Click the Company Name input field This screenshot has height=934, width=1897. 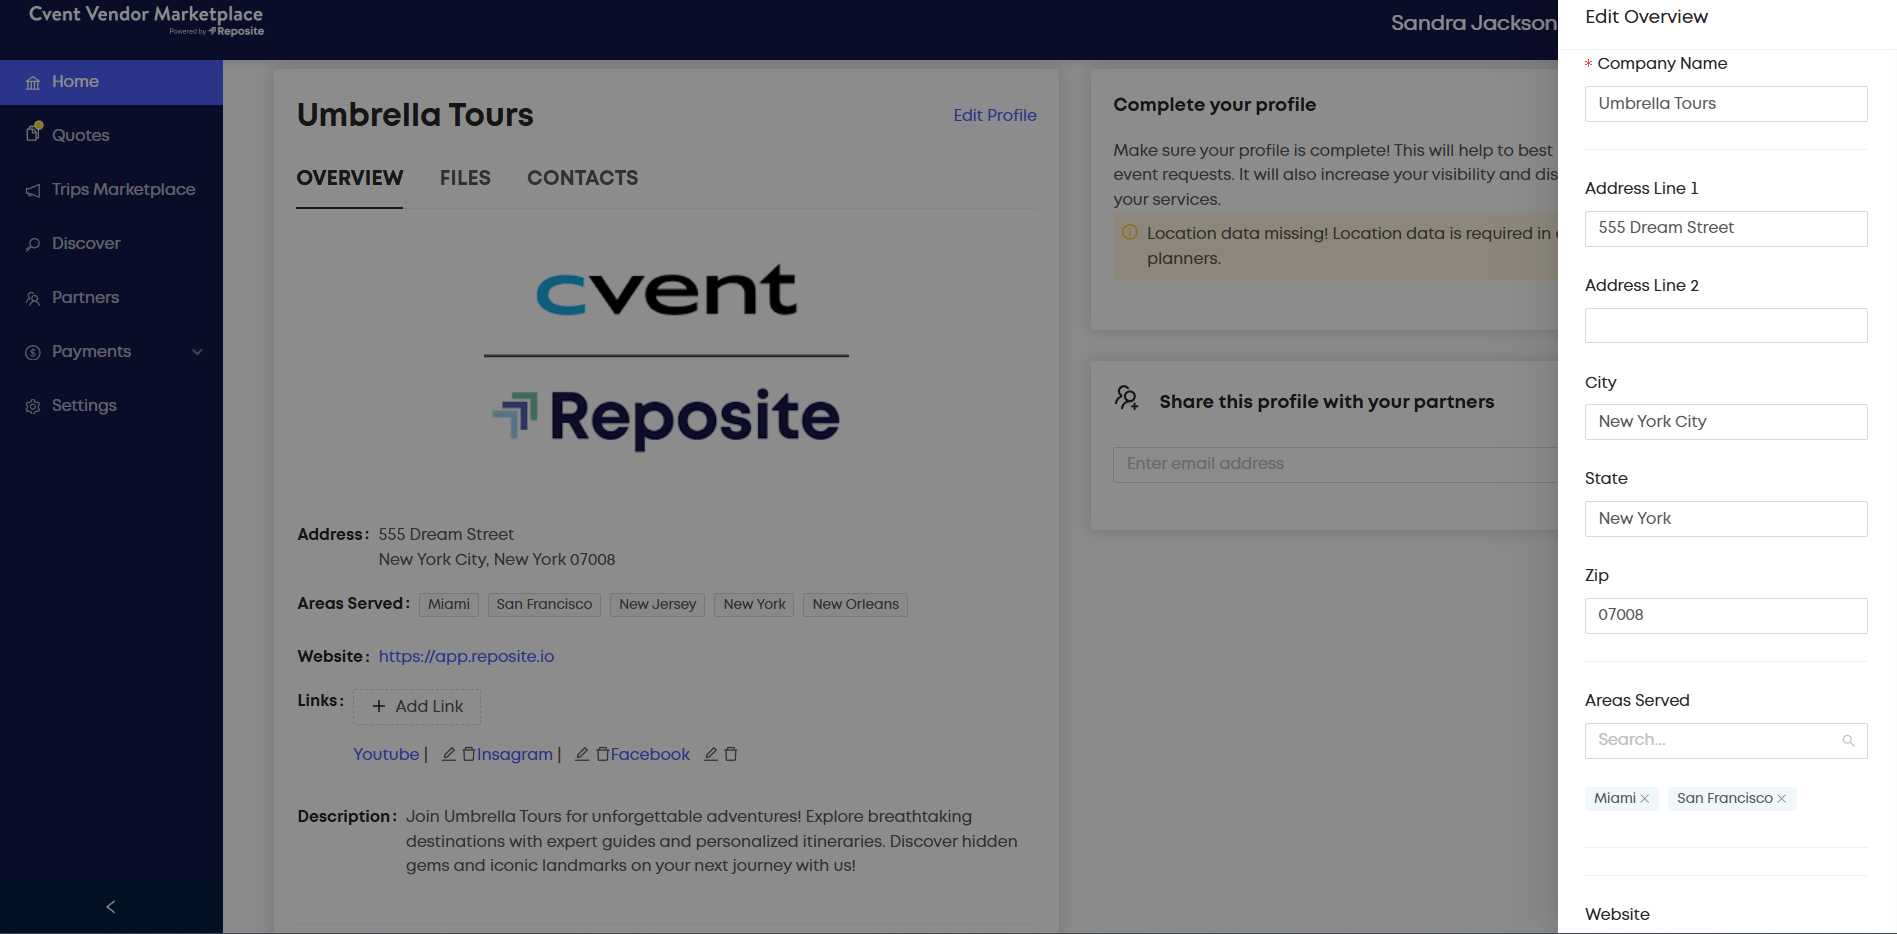pos(1726,104)
